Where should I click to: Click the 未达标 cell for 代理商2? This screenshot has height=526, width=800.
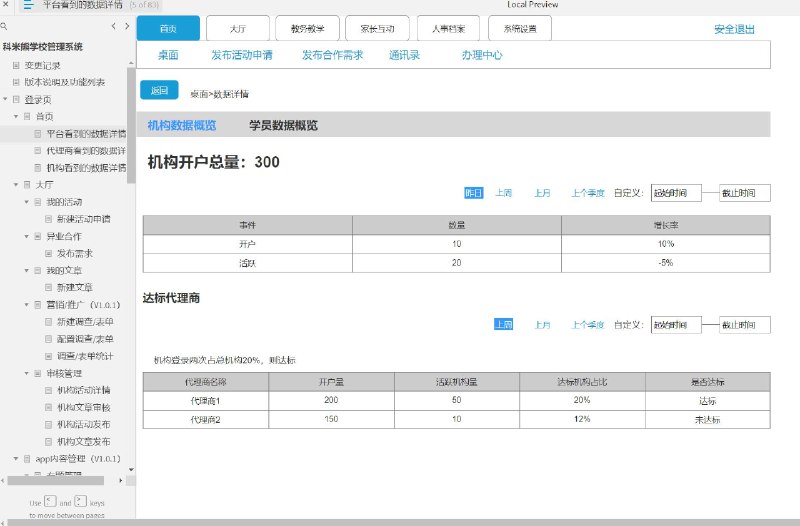pos(708,420)
